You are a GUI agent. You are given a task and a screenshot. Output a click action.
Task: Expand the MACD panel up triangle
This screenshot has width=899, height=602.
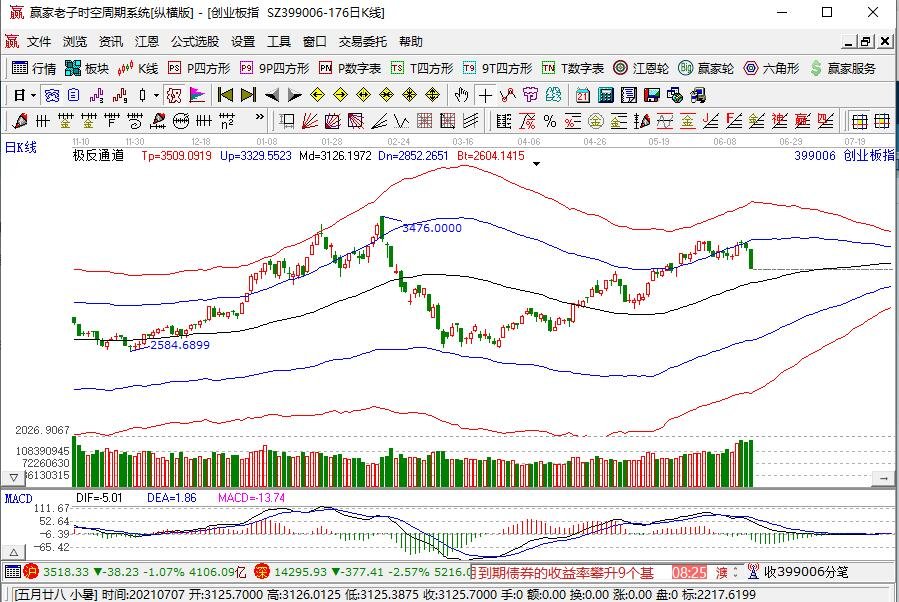pyautogui.click(x=14, y=553)
